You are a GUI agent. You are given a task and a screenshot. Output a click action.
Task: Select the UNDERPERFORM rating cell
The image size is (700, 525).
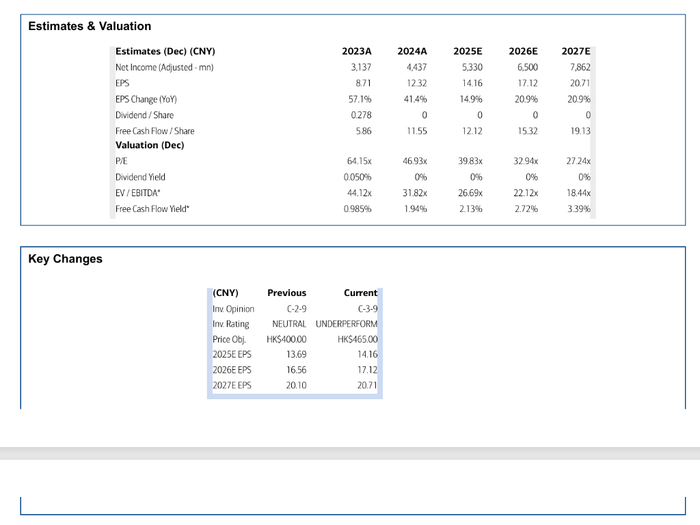coord(346,324)
